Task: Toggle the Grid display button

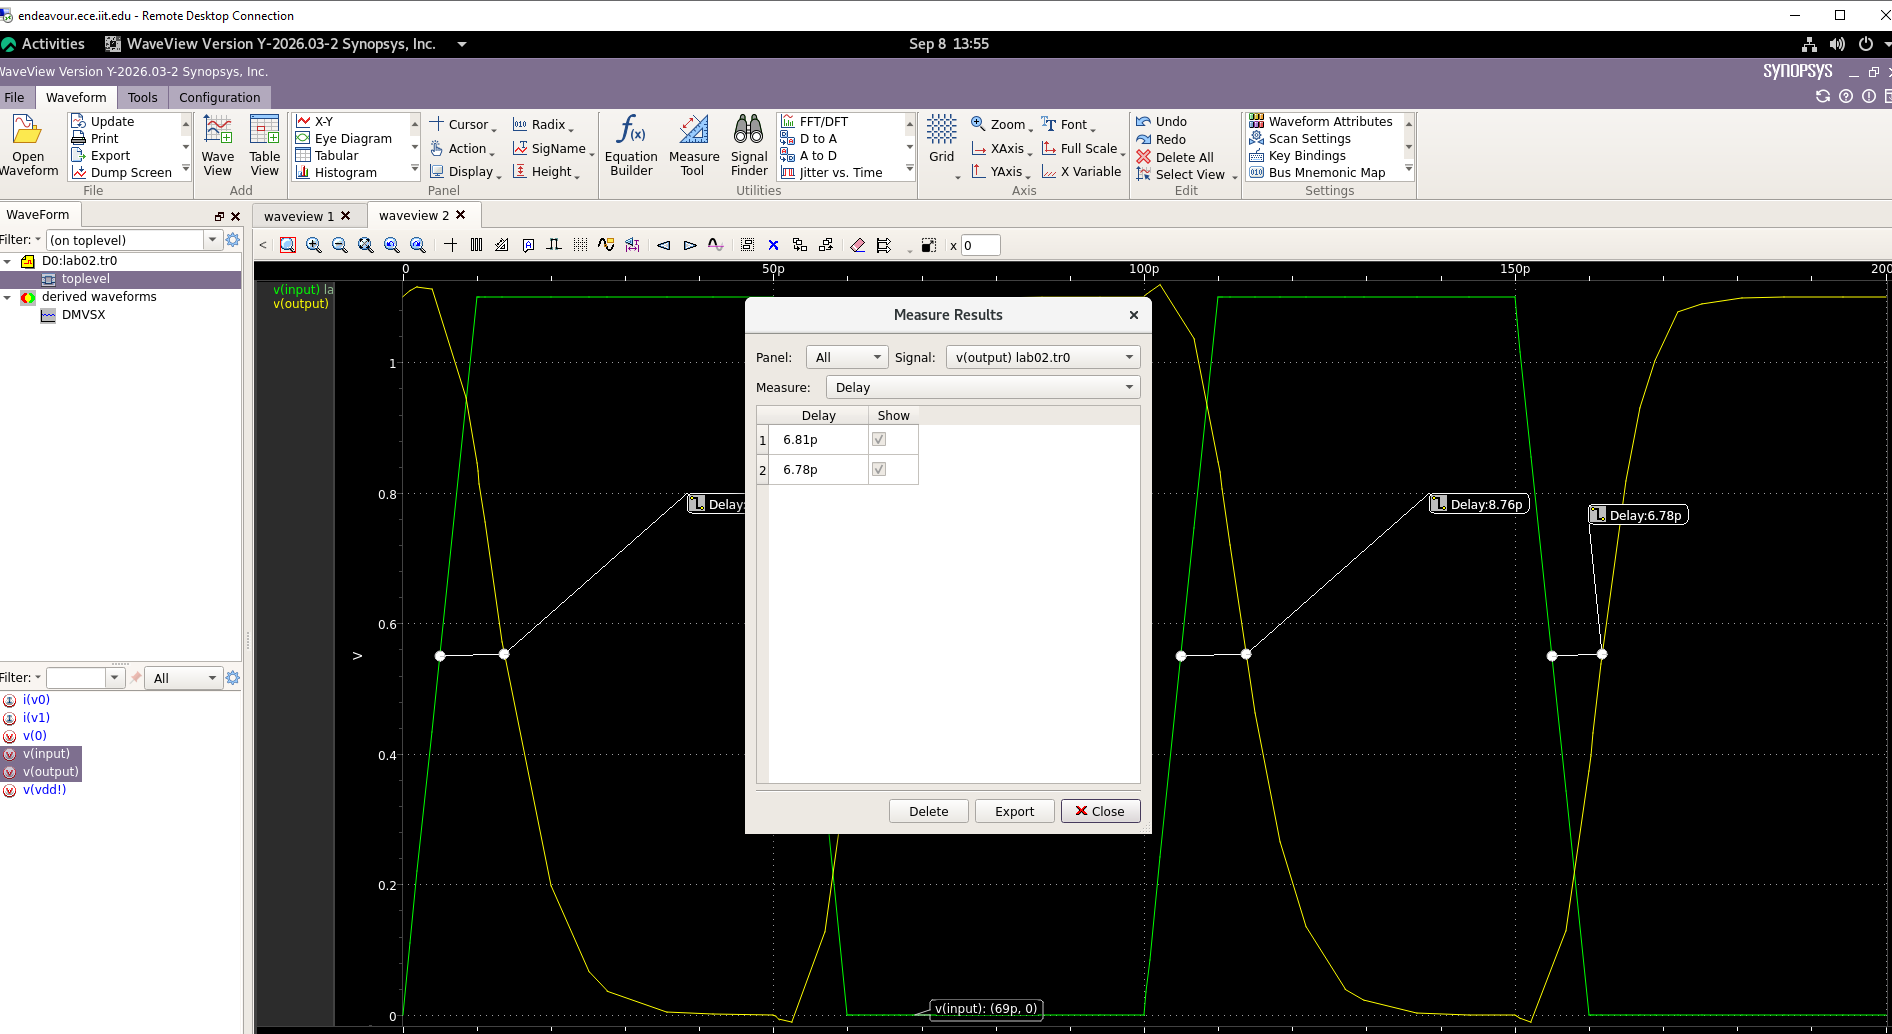Action: click(941, 140)
